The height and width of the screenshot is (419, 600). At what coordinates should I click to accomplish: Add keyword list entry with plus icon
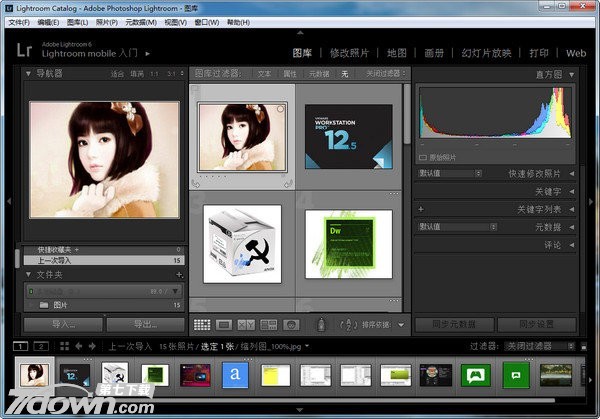[x=421, y=209]
